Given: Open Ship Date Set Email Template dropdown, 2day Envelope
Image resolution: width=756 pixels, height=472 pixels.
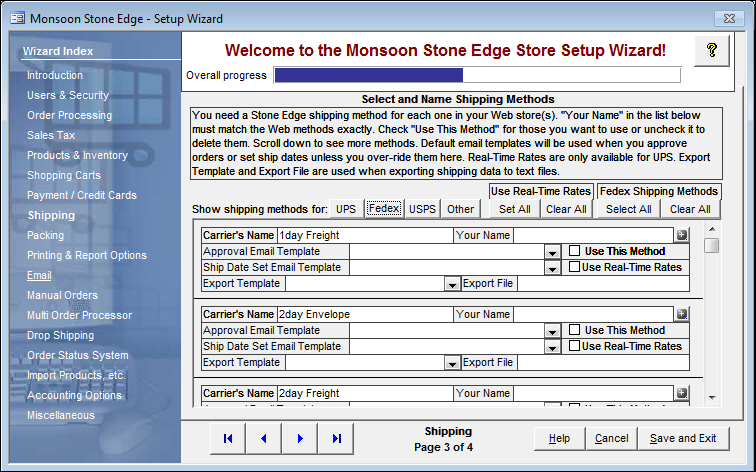Looking at the screenshot, I should 552,347.
